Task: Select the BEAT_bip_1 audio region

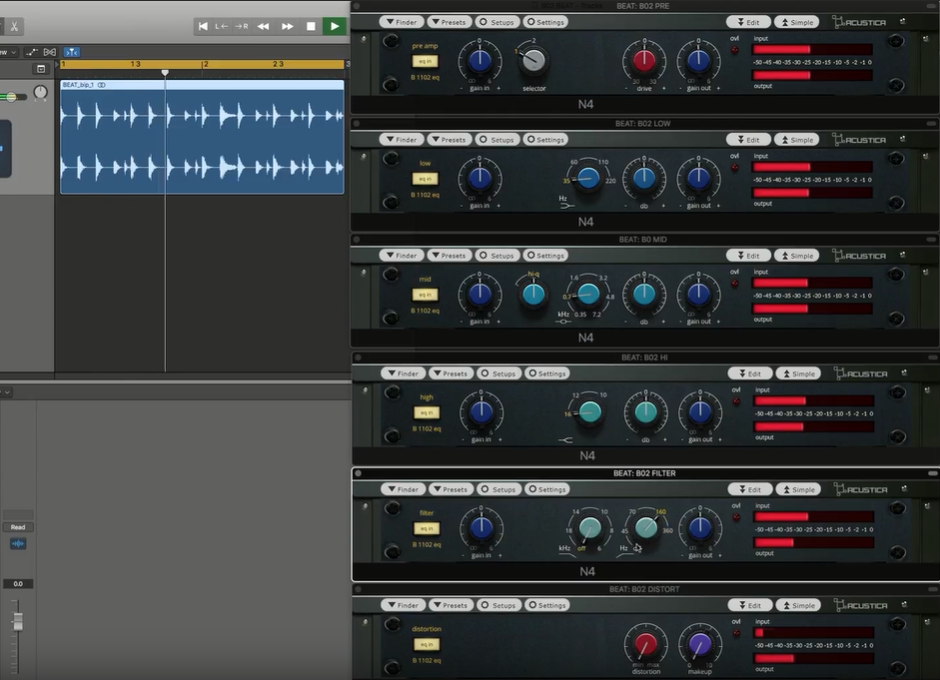Action: pos(202,137)
